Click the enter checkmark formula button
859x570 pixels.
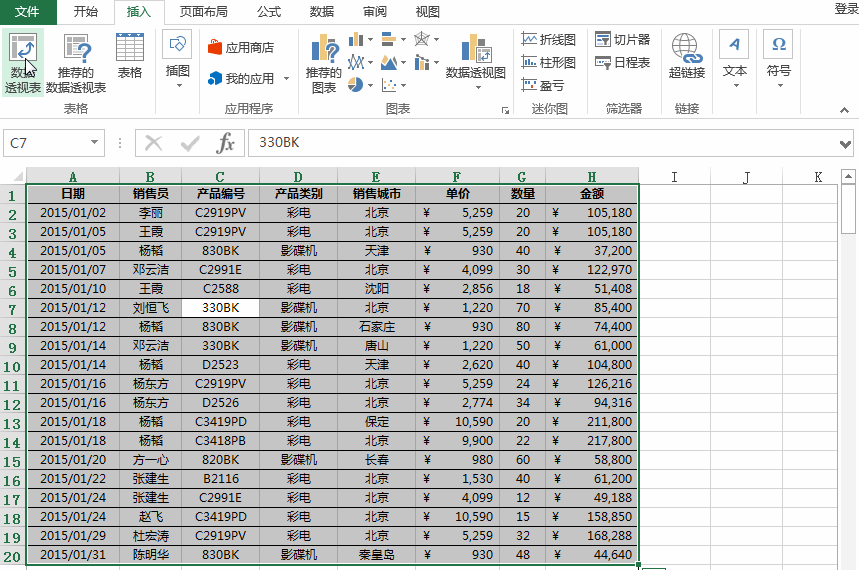click(190, 144)
